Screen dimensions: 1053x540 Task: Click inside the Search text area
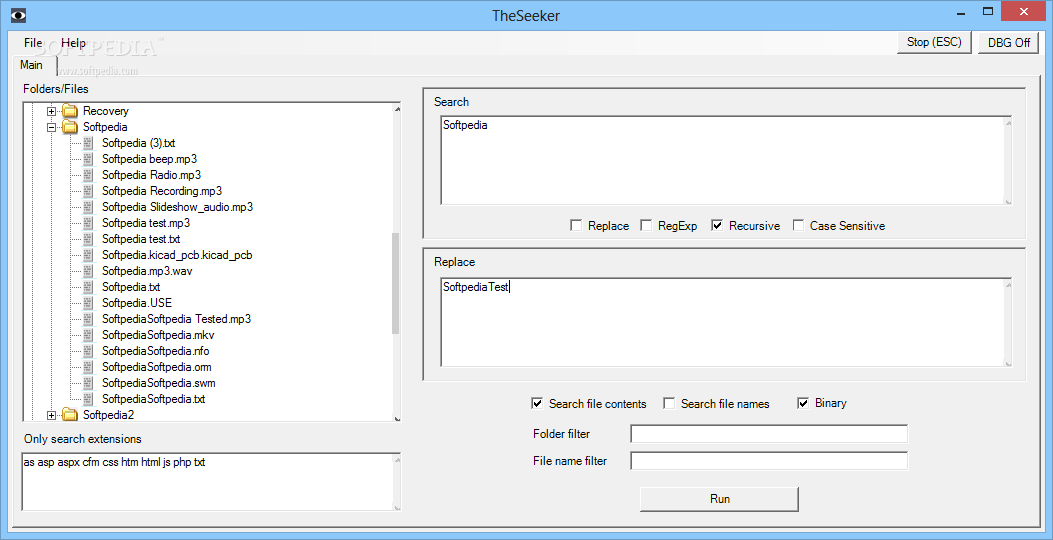tap(726, 161)
